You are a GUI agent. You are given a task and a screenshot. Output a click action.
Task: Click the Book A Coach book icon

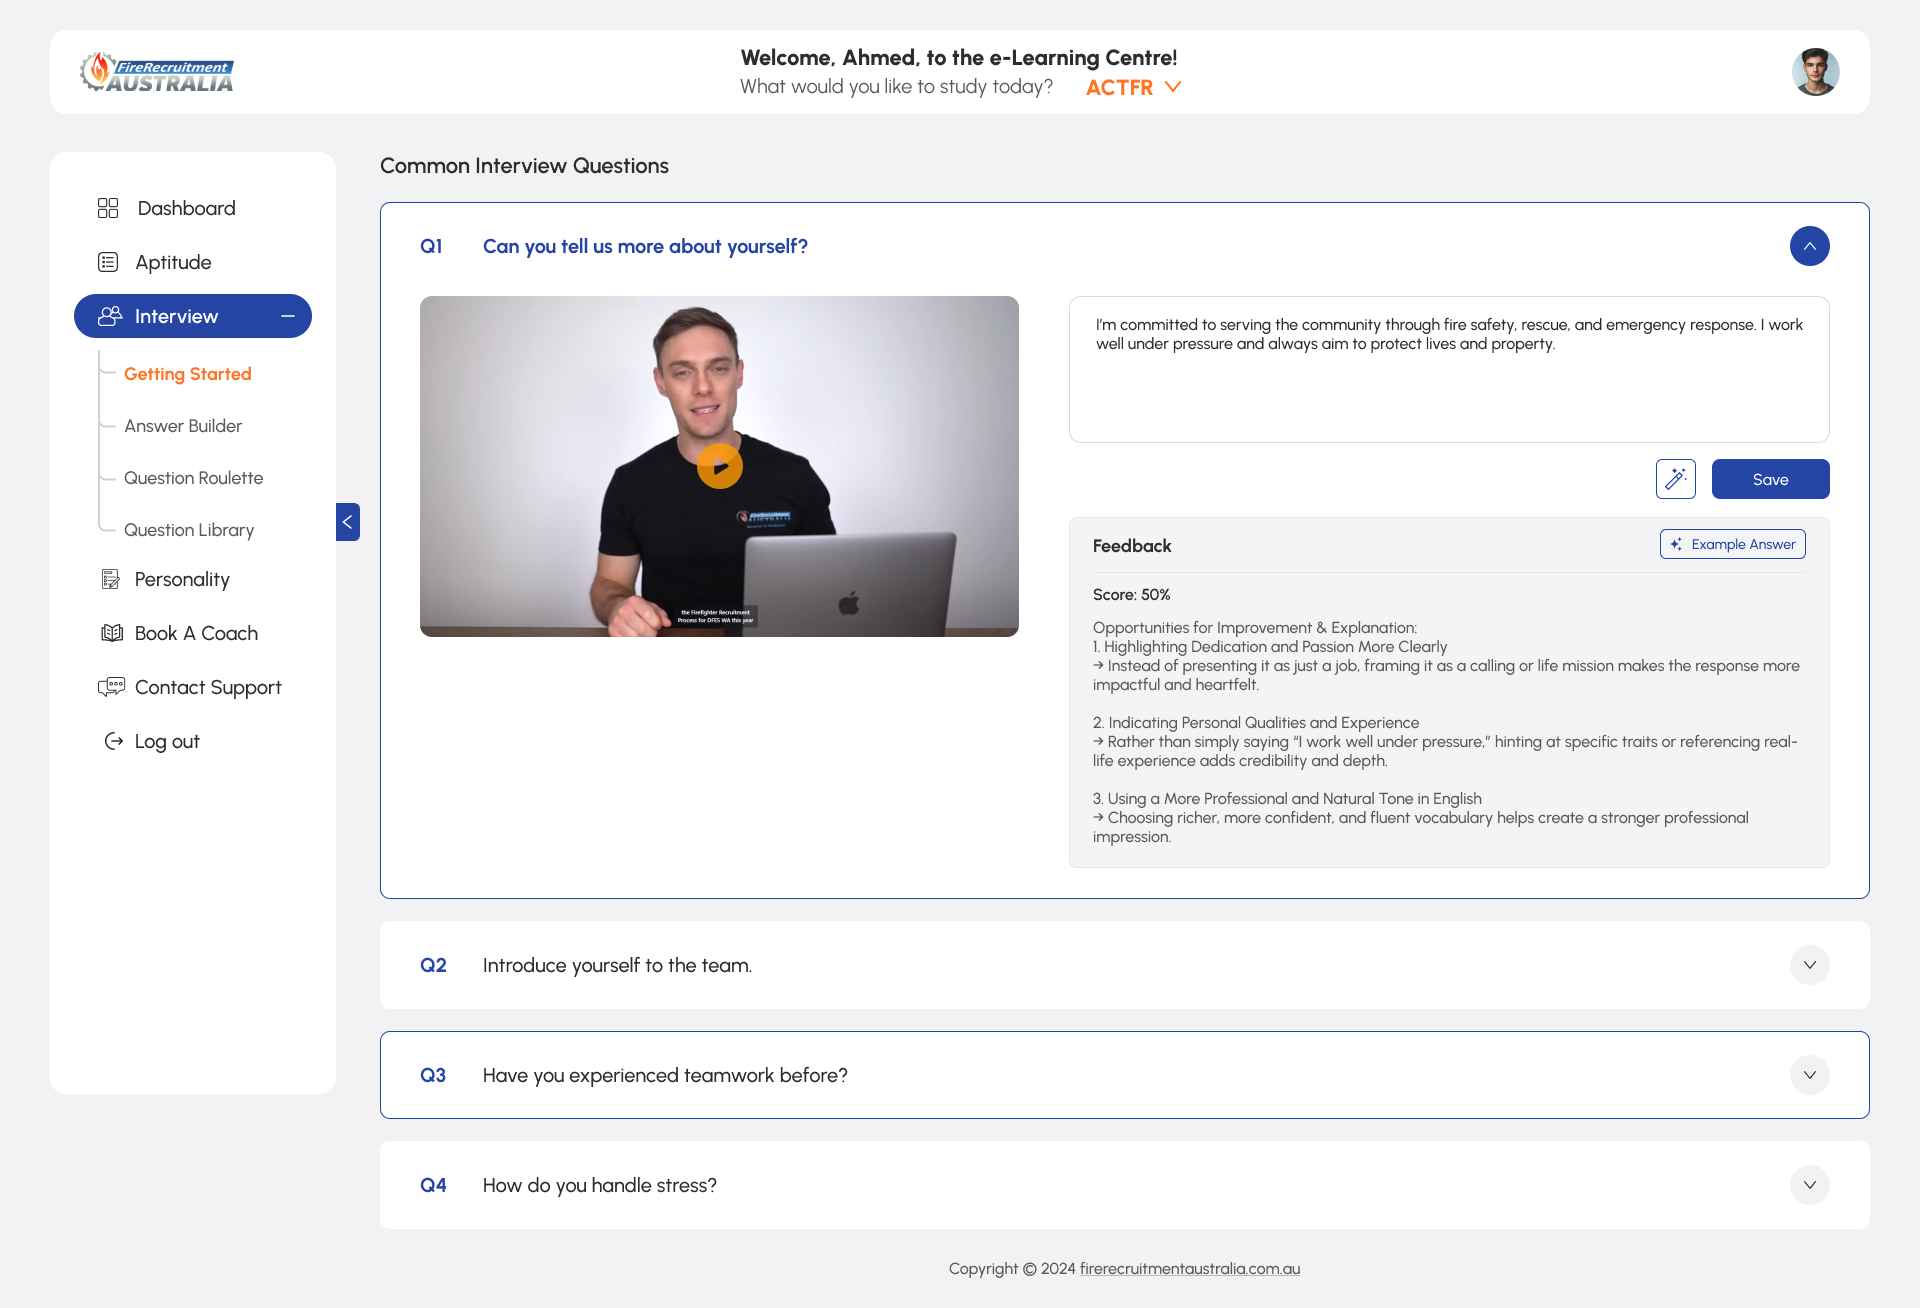pos(112,633)
